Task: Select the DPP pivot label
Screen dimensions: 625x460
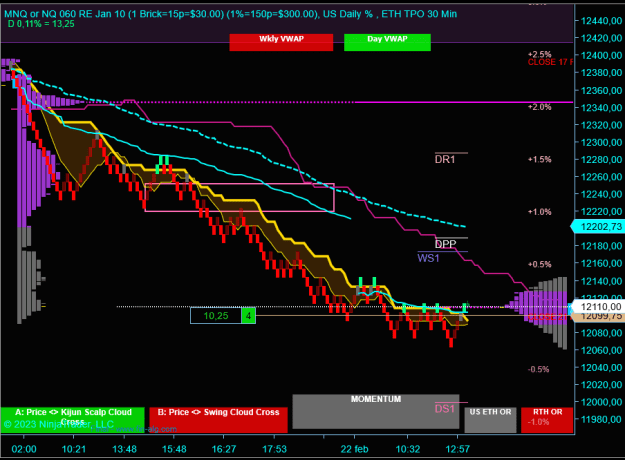Action: click(x=445, y=244)
